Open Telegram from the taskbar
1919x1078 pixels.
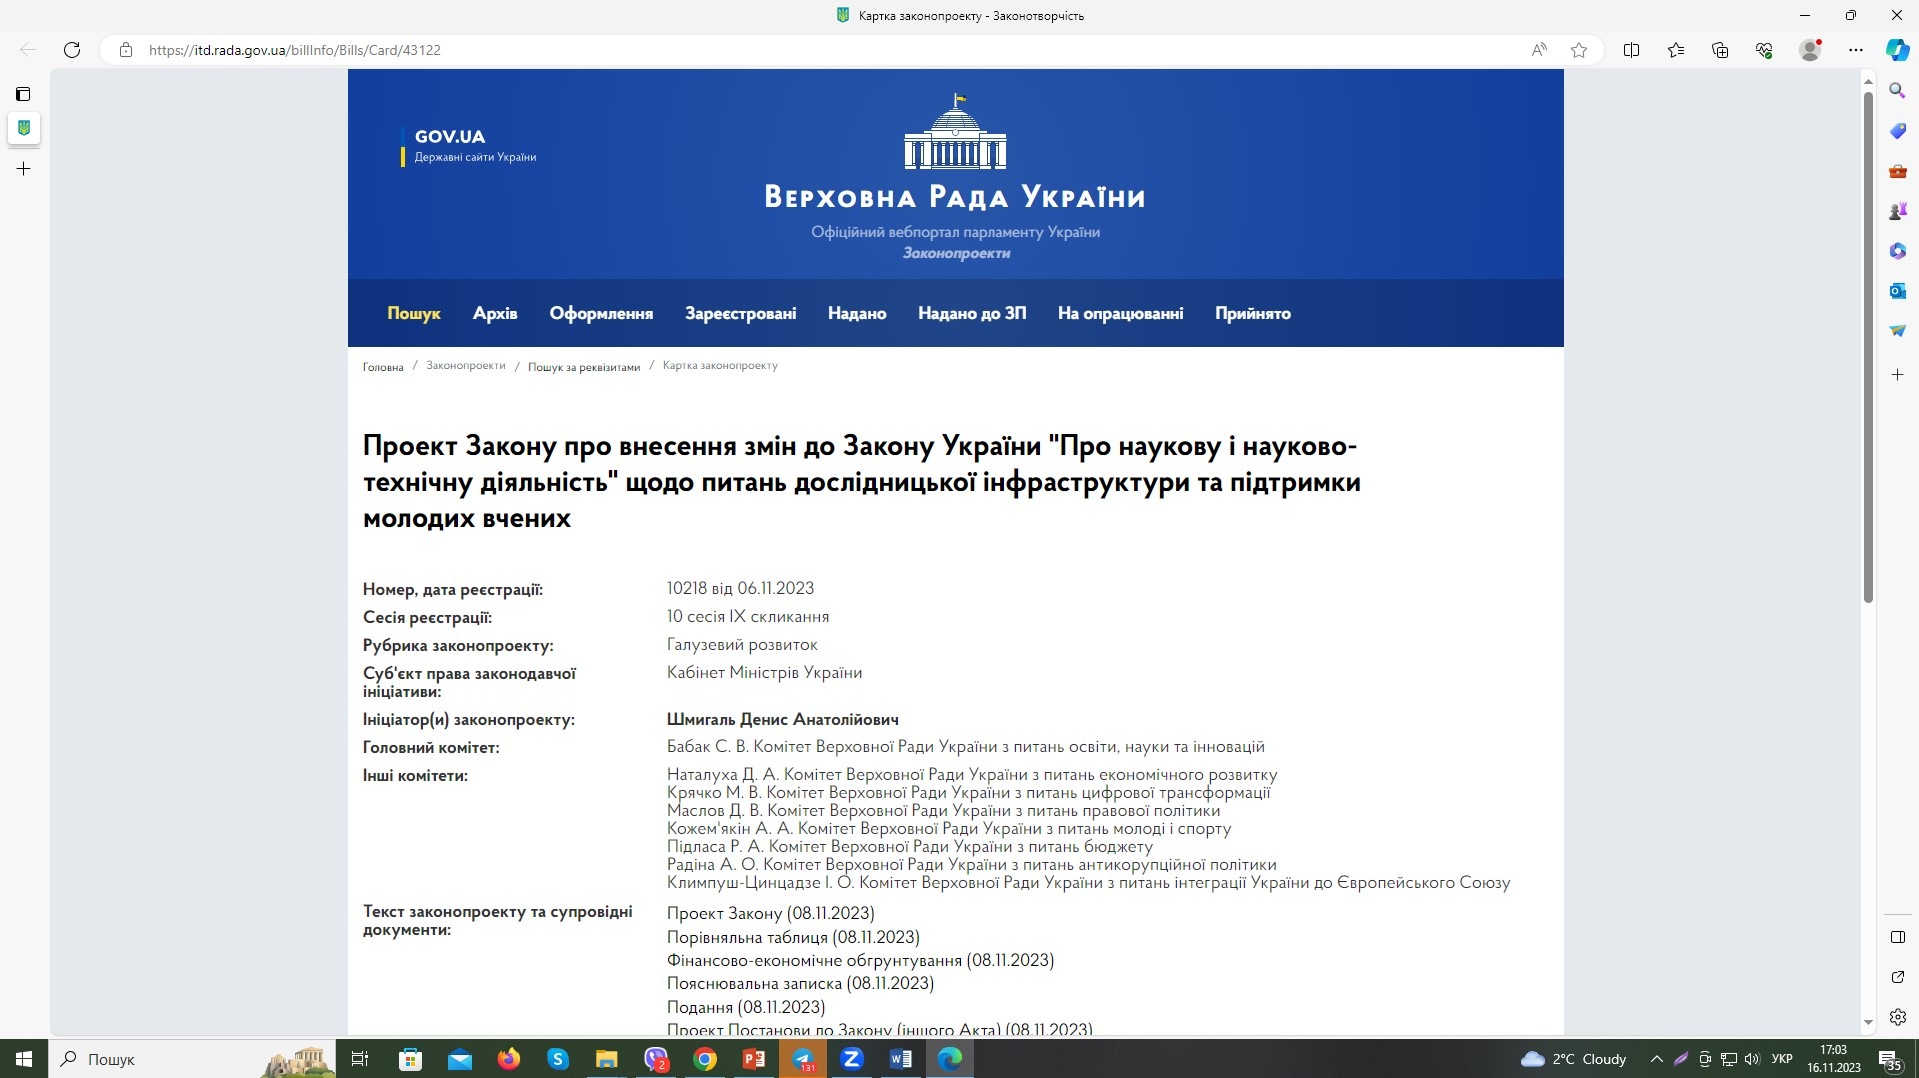coord(803,1059)
